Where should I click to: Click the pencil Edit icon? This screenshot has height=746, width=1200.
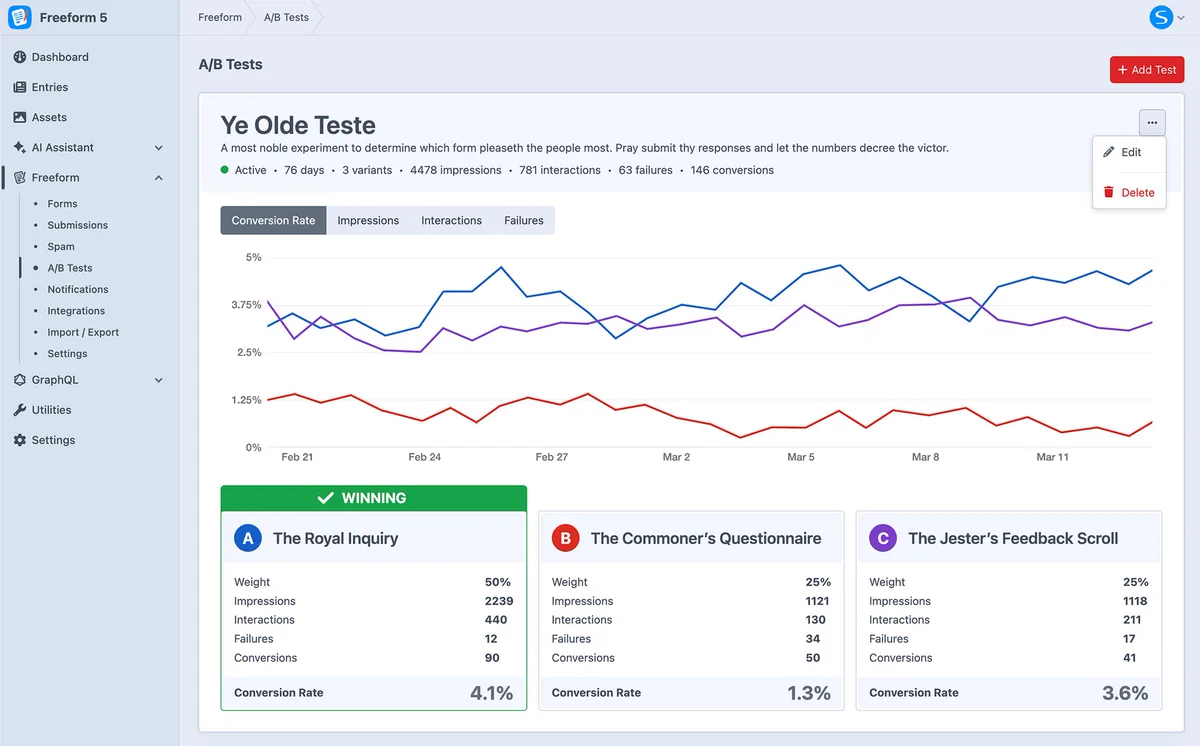[1108, 152]
